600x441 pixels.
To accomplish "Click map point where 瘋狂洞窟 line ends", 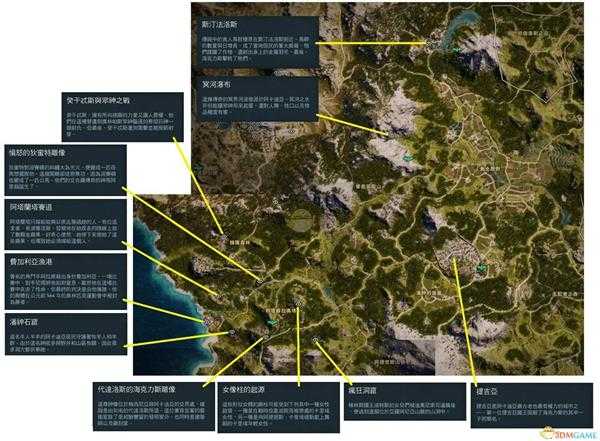I will coord(316,340).
